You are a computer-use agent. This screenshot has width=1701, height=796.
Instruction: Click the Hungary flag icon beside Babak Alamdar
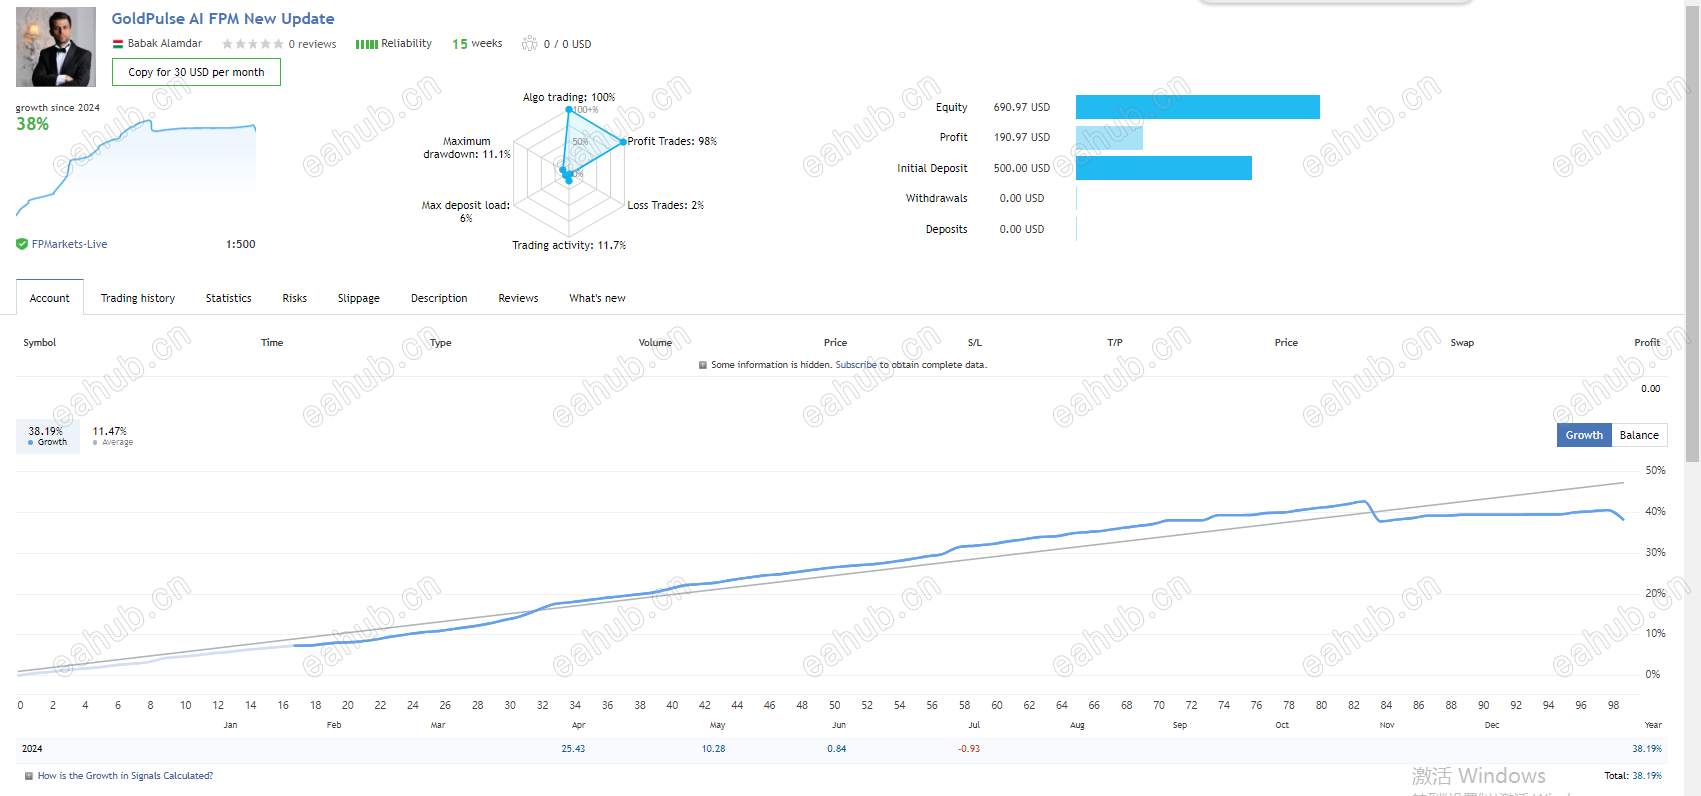(x=117, y=44)
